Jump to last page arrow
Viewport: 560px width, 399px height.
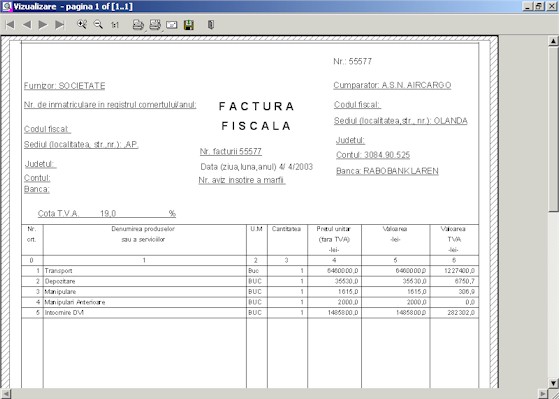[x=60, y=25]
